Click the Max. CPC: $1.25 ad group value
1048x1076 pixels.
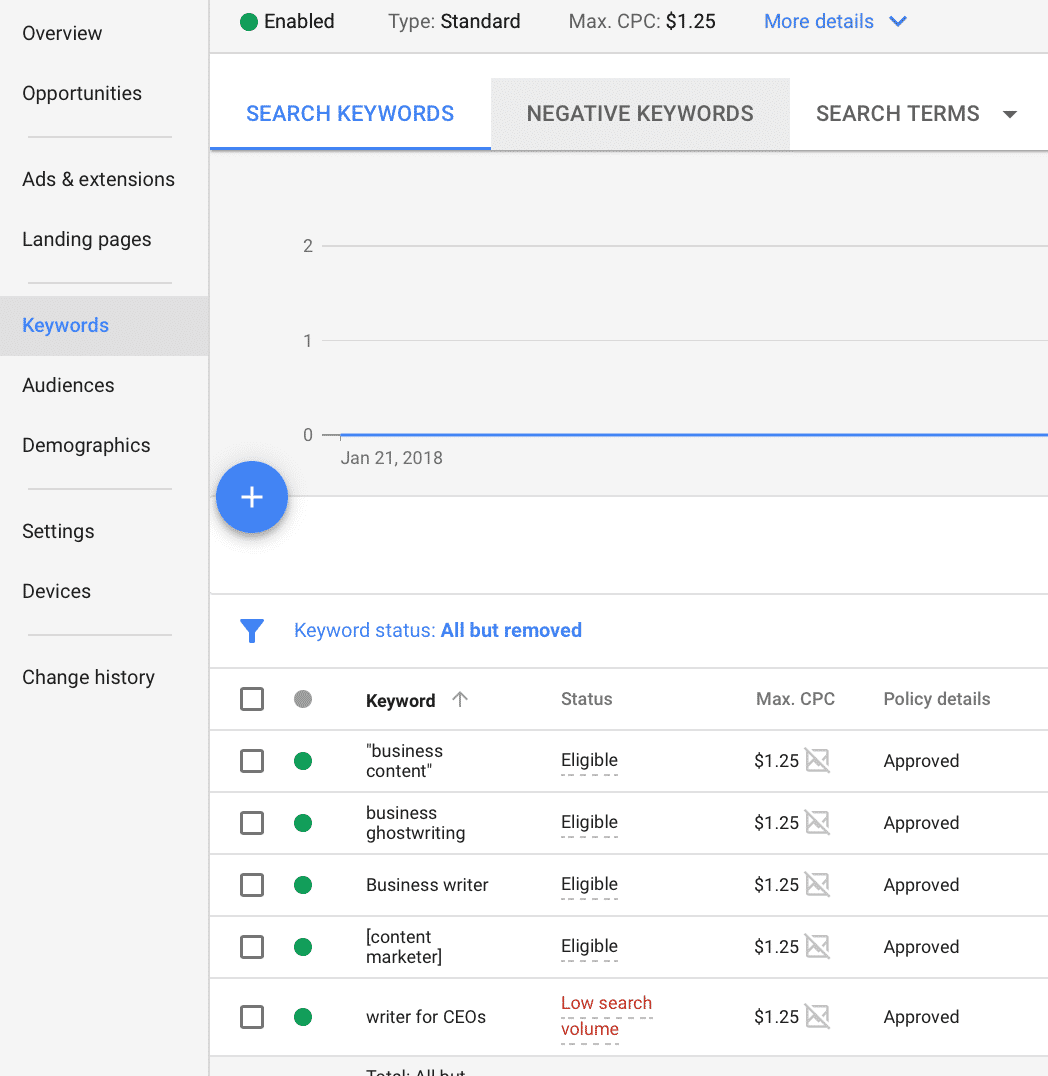click(x=642, y=21)
